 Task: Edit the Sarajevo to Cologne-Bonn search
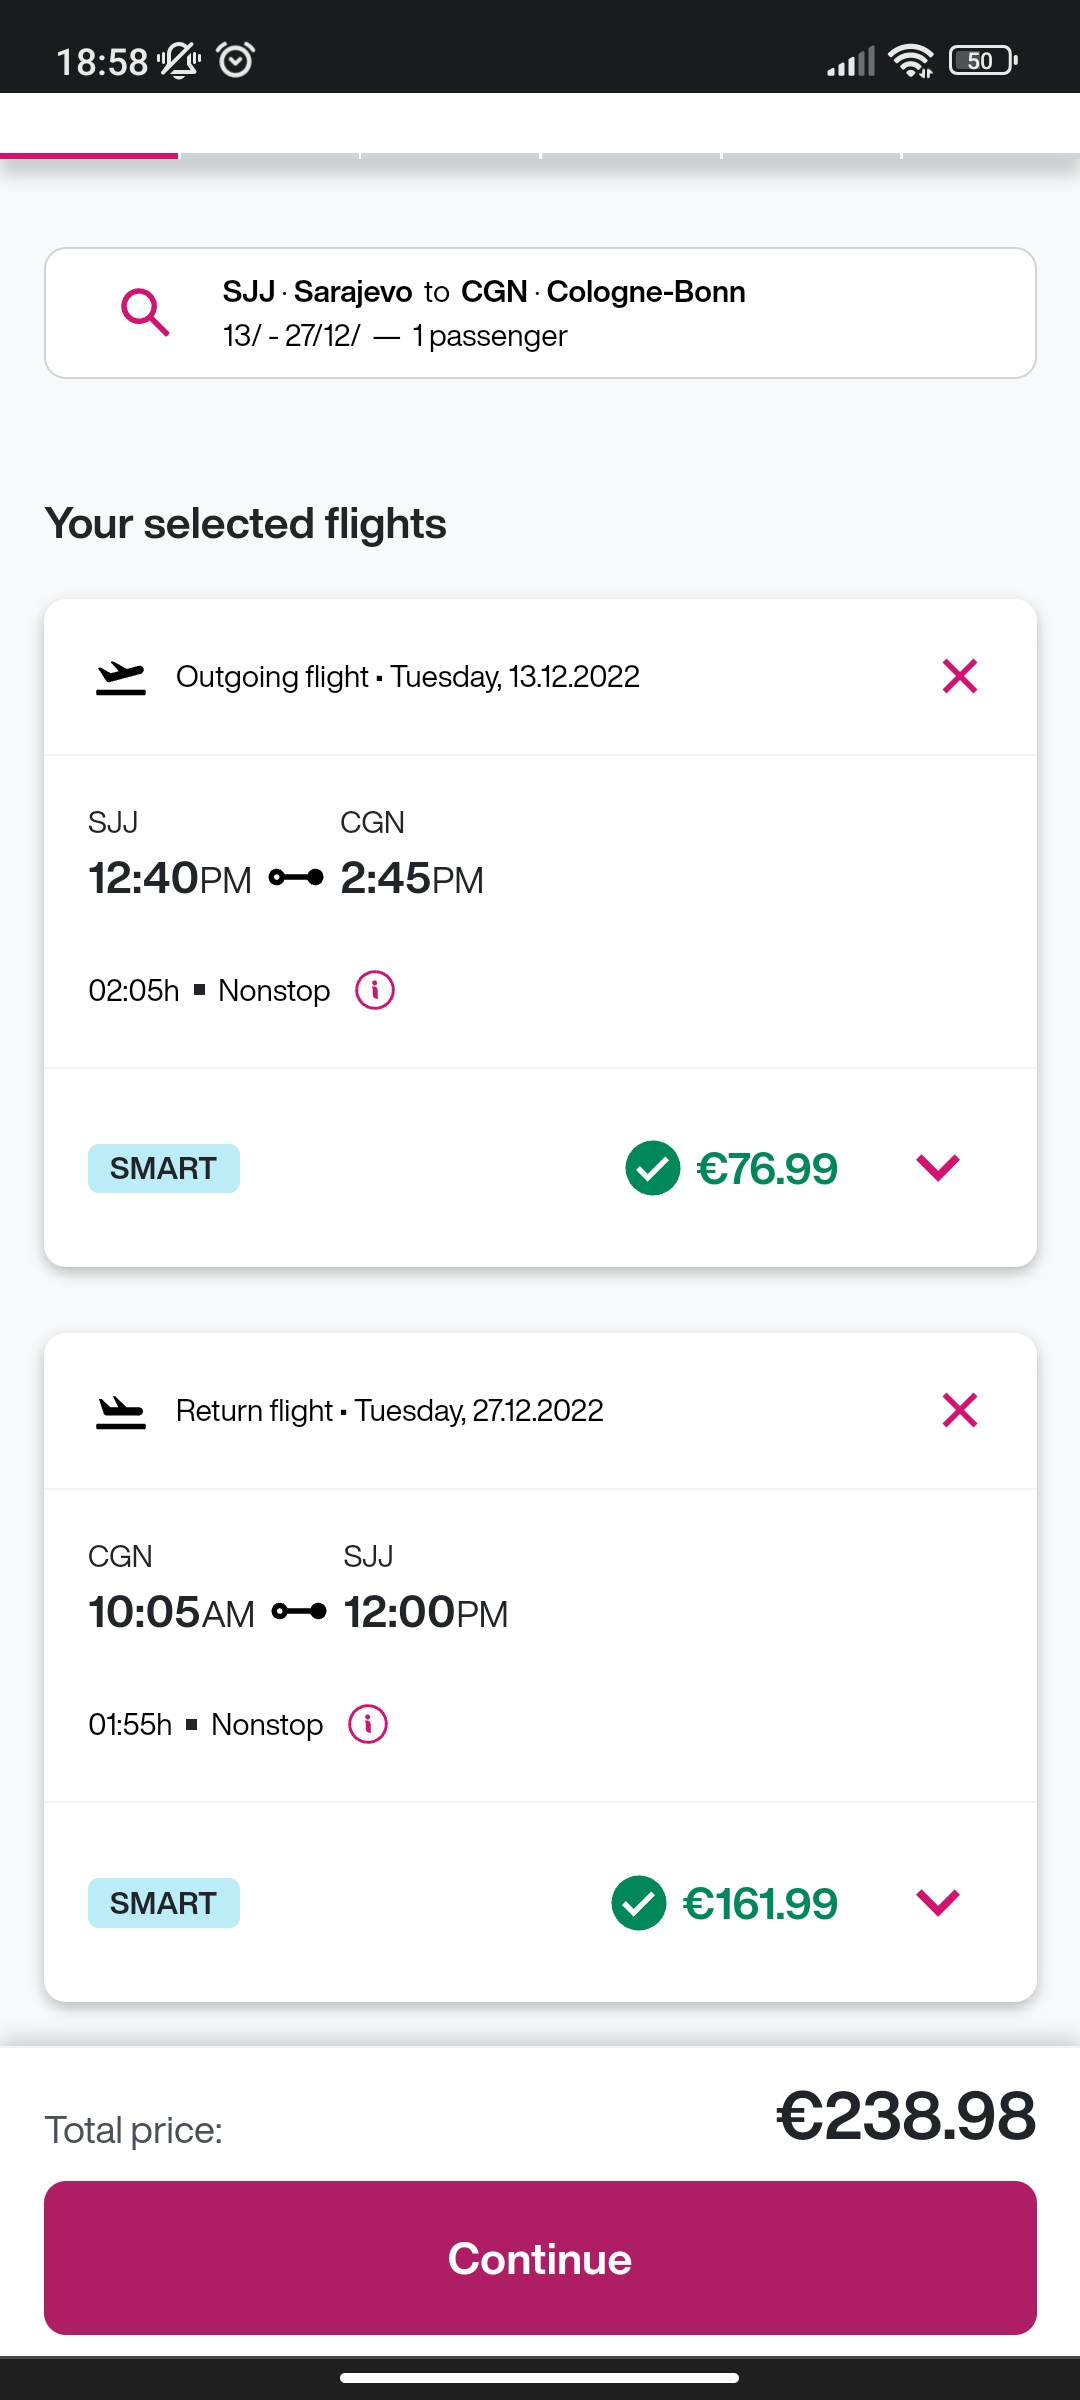point(540,313)
